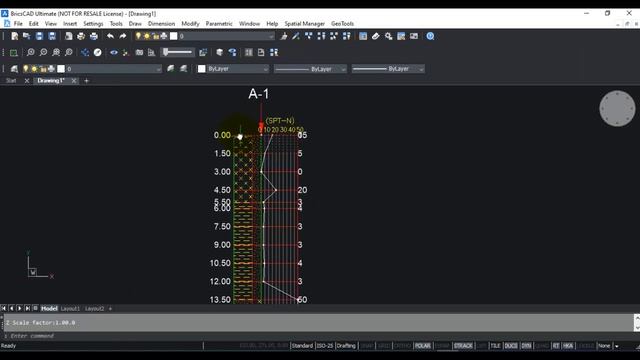Click the Save icon

pyautogui.click(x=39, y=36)
